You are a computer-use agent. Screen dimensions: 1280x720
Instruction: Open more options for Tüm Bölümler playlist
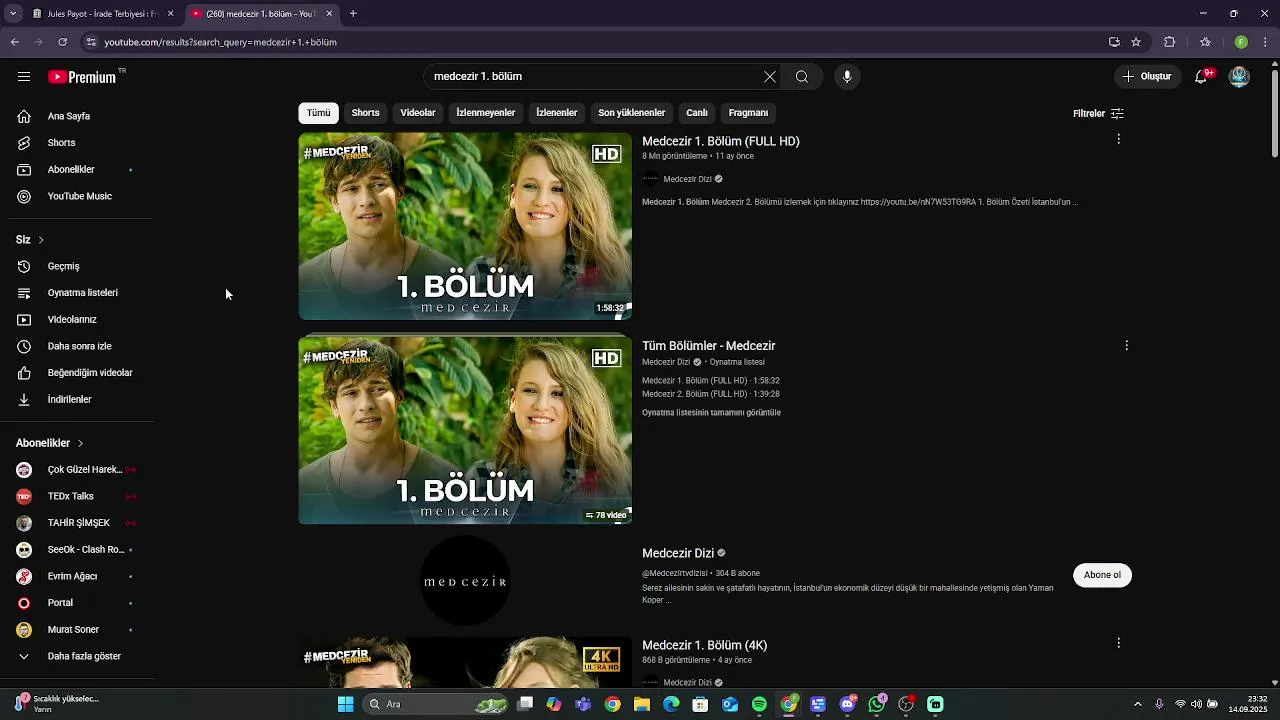[x=1126, y=345]
